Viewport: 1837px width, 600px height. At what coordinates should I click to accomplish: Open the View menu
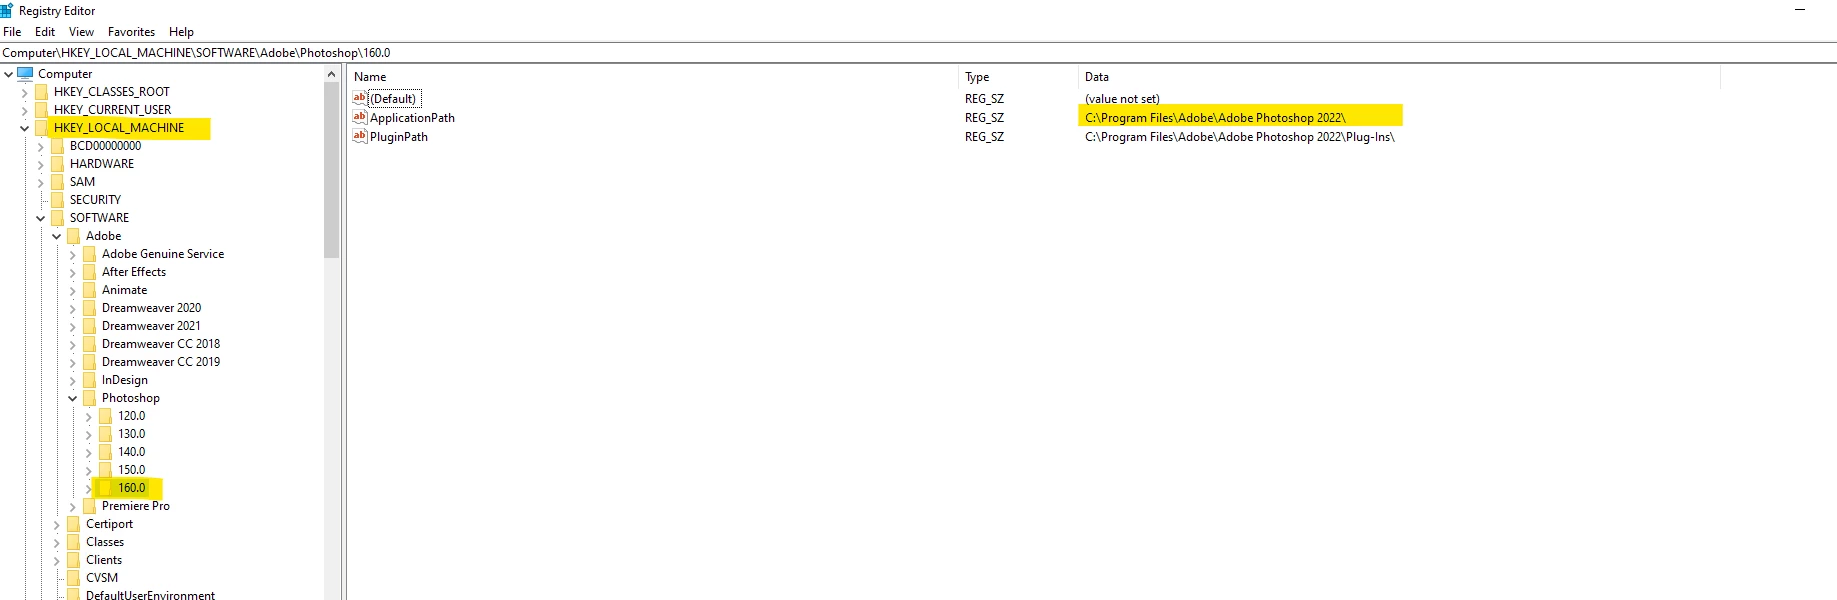click(81, 32)
